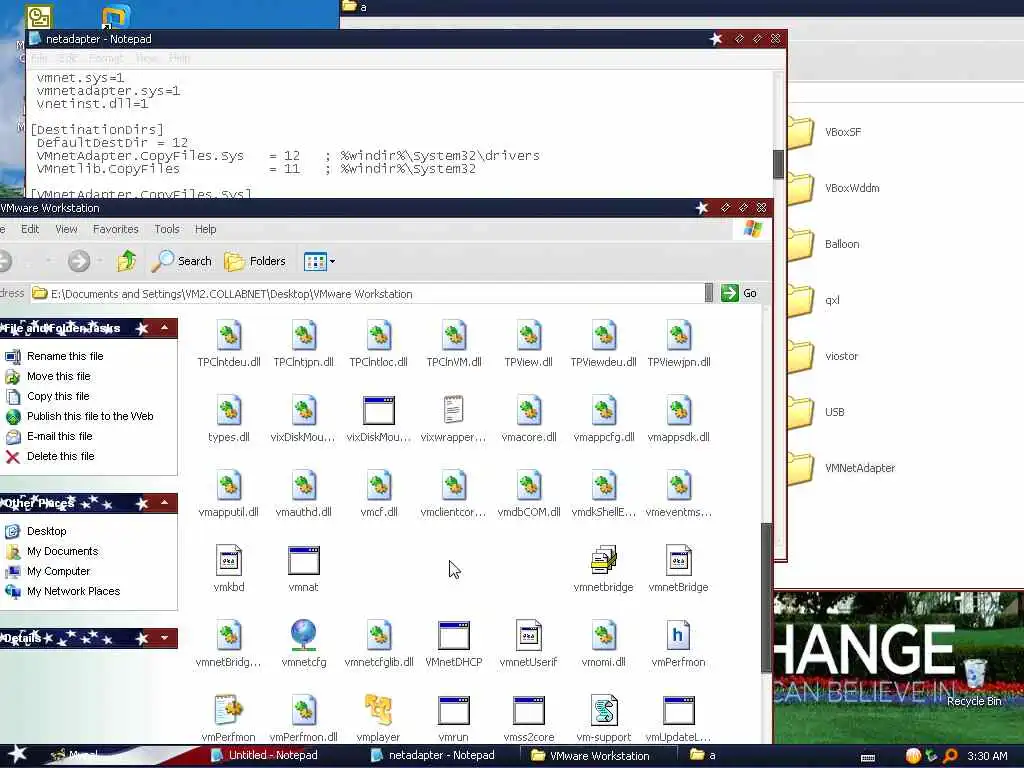
Task: Open Desktop in Other Places
Action: 46,531
